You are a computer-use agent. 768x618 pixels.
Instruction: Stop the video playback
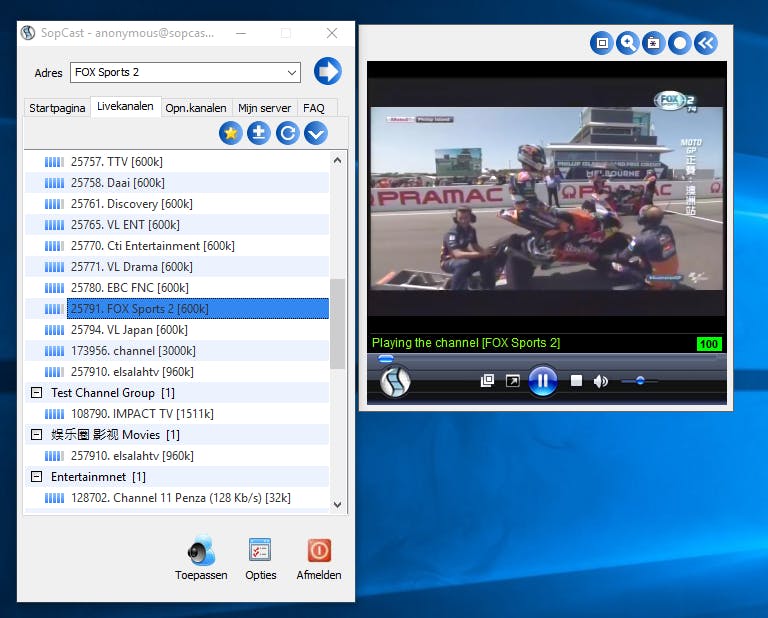[576, 380]
